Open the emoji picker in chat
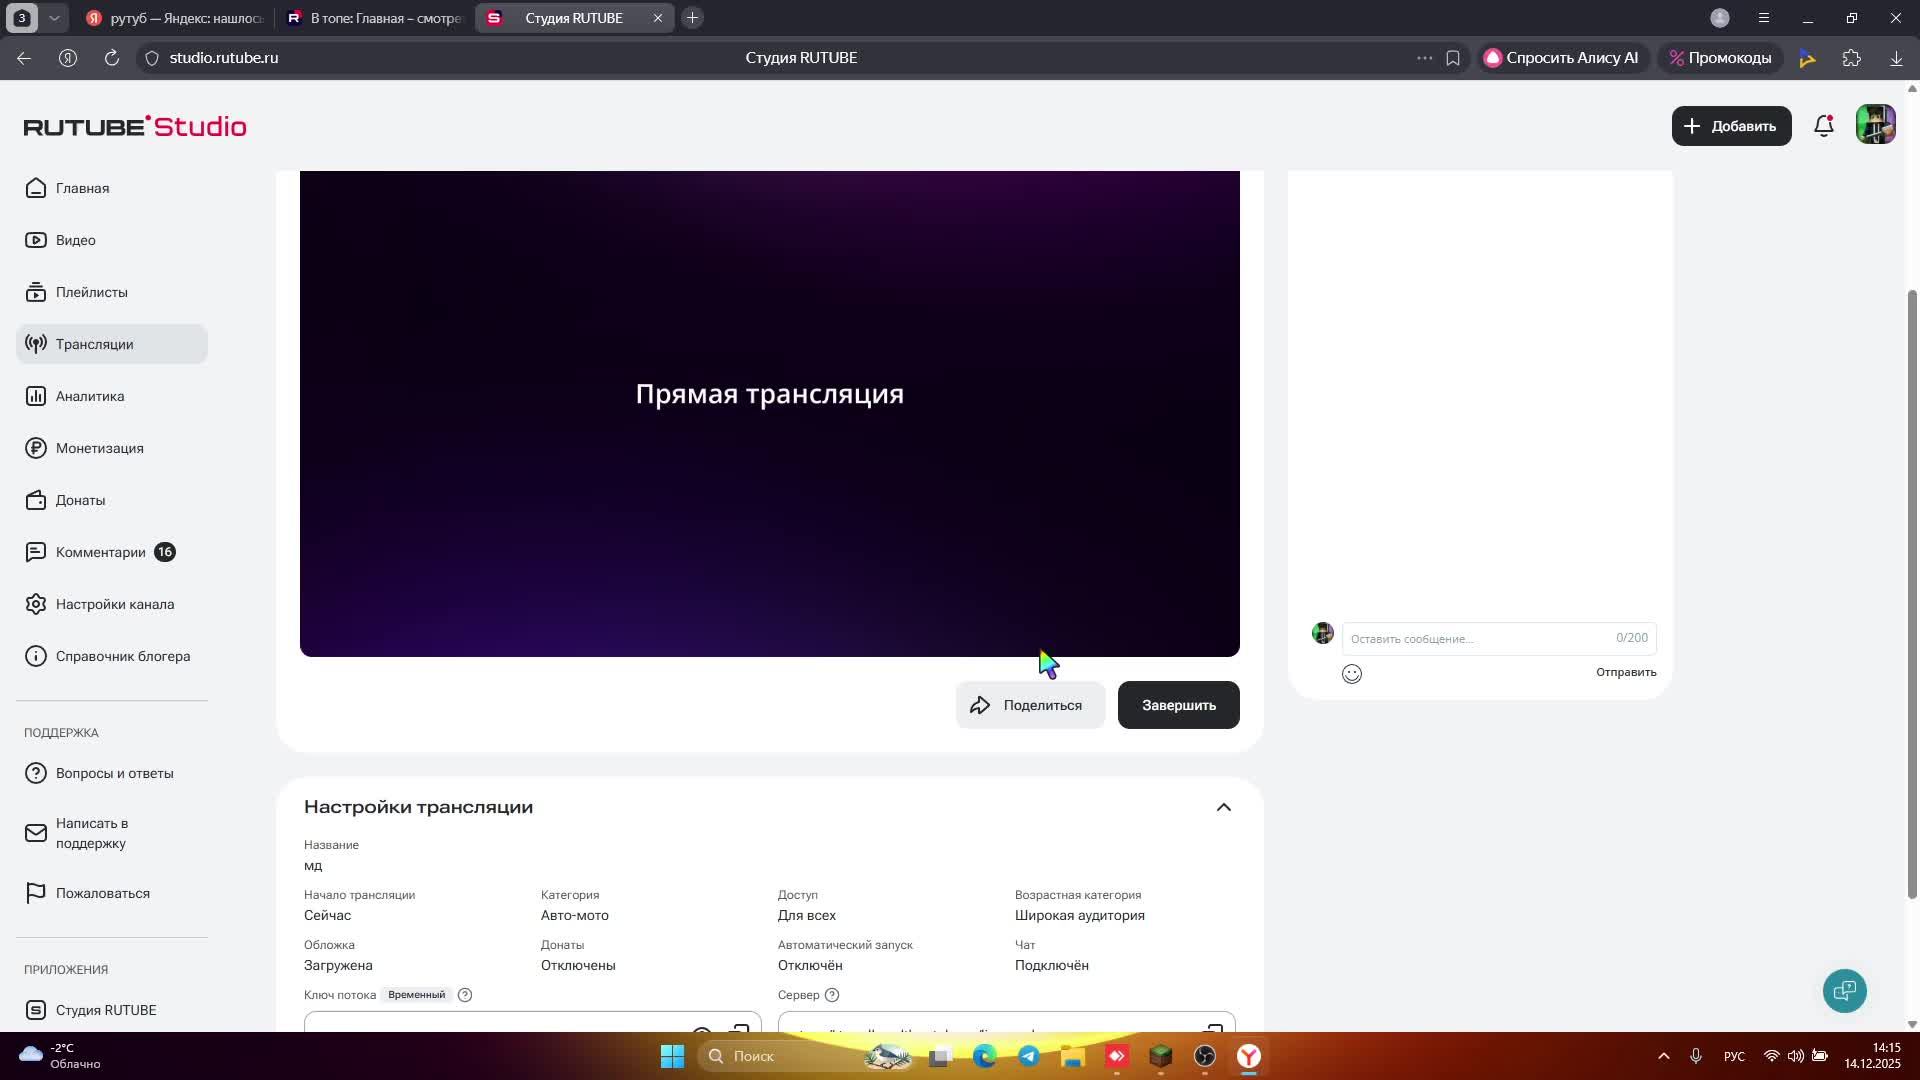The height and width of the screenshot is (1080, 1920). click(1351, 674)
